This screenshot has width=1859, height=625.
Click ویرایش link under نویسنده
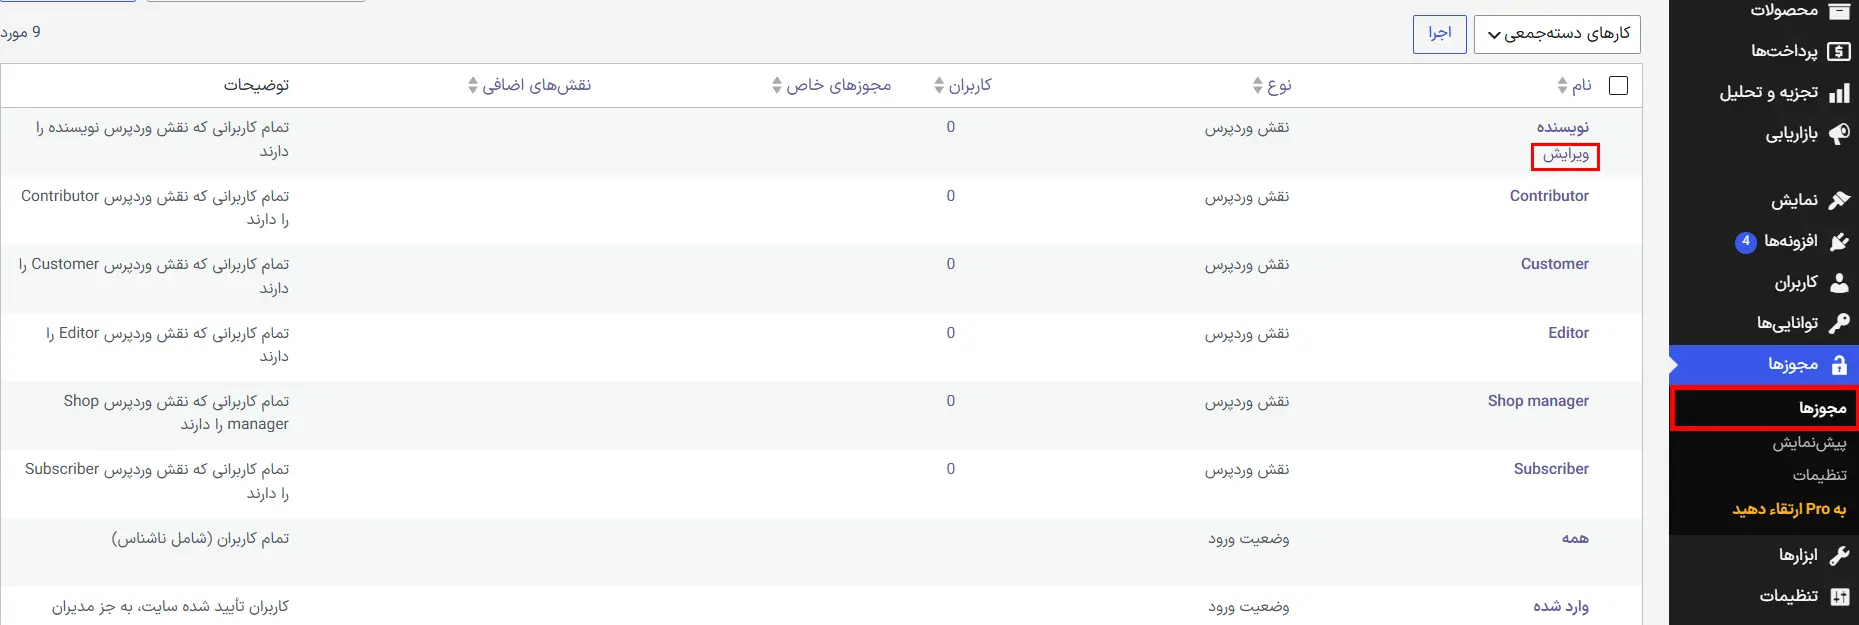click(1565, 154)
